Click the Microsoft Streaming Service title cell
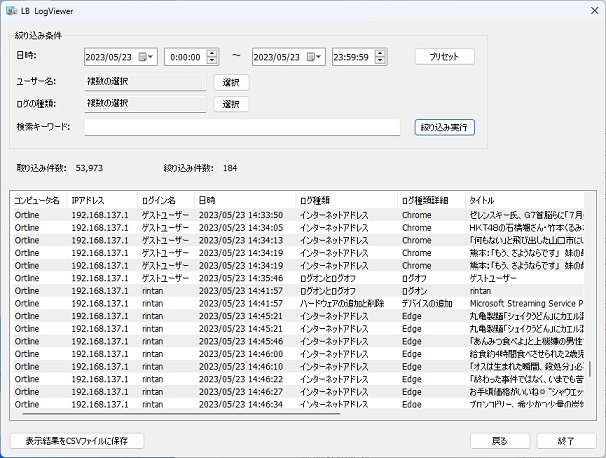This screenshot has height=458, width=606. 526,303
